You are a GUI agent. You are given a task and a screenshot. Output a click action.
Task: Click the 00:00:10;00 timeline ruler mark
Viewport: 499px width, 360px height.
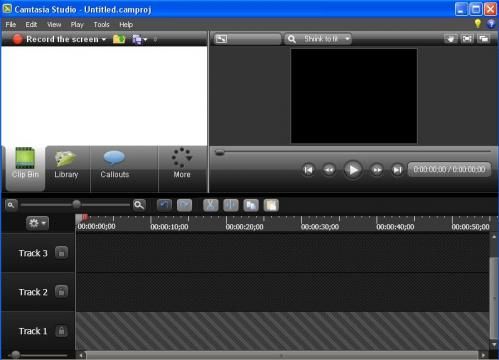[x=169, y=227]
